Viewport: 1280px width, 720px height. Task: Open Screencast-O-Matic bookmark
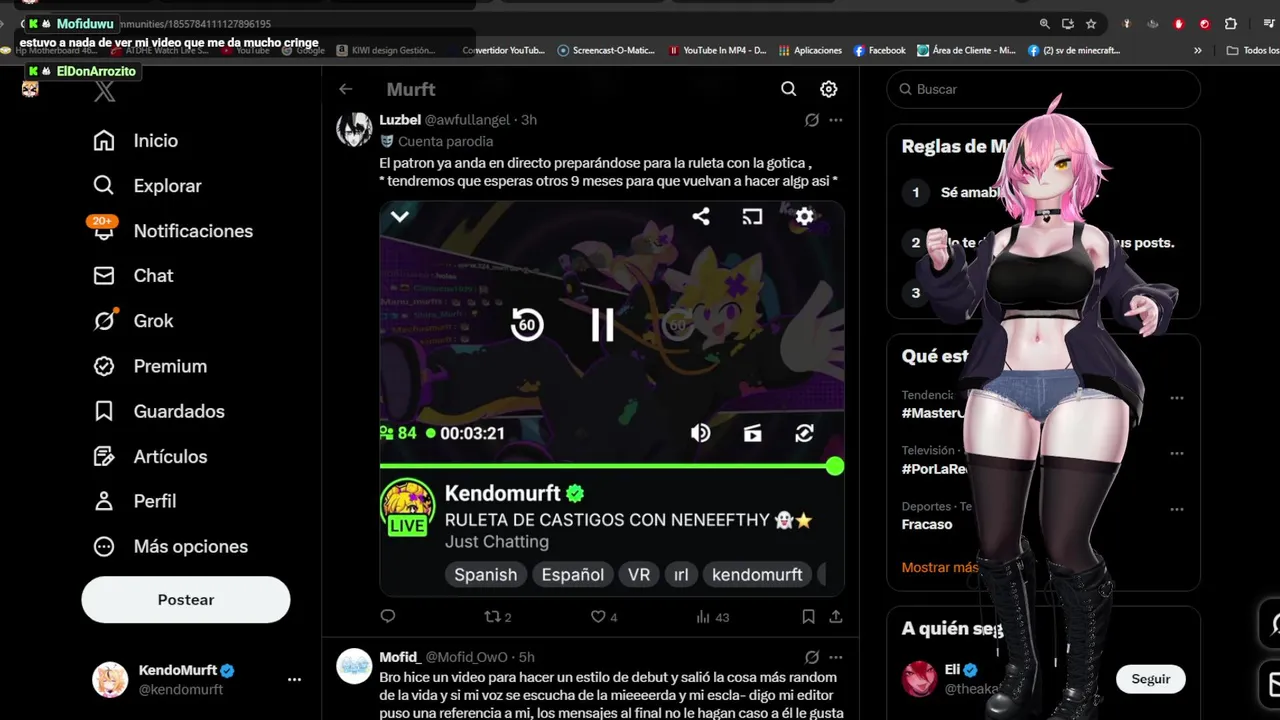[606, 50]
